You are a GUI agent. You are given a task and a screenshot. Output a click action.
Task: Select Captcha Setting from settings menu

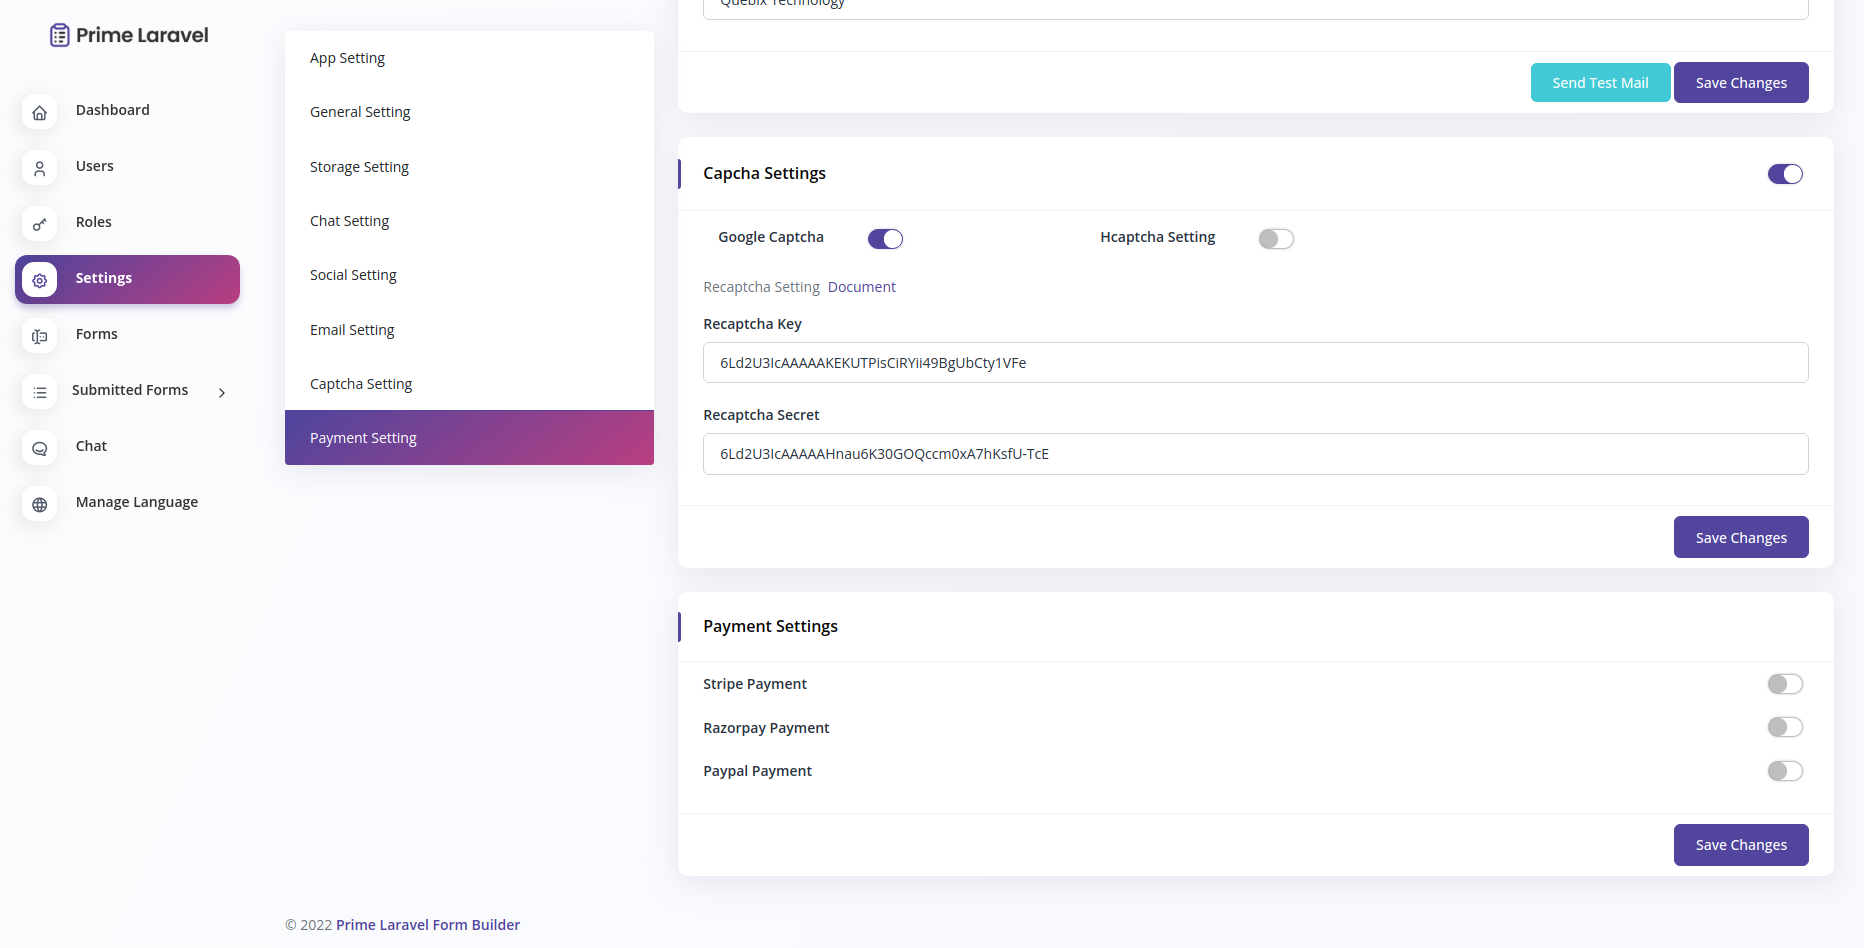361,383
